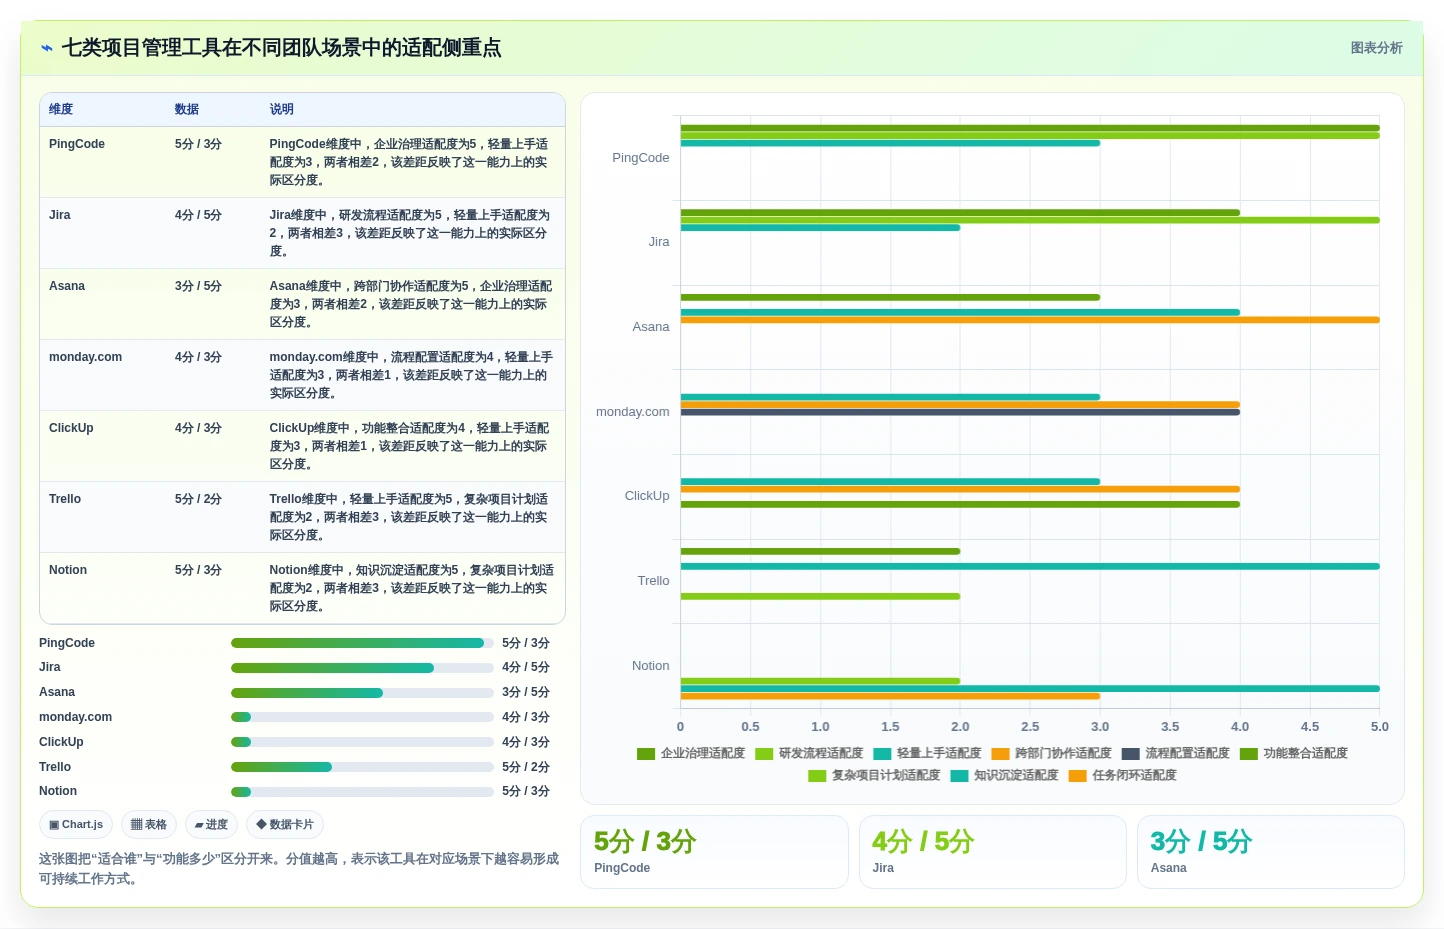This screenshot has height=929, width=1444.
Task: Open the PingCode 5分 / 3分 data card
Action: [x=714, y=852]
